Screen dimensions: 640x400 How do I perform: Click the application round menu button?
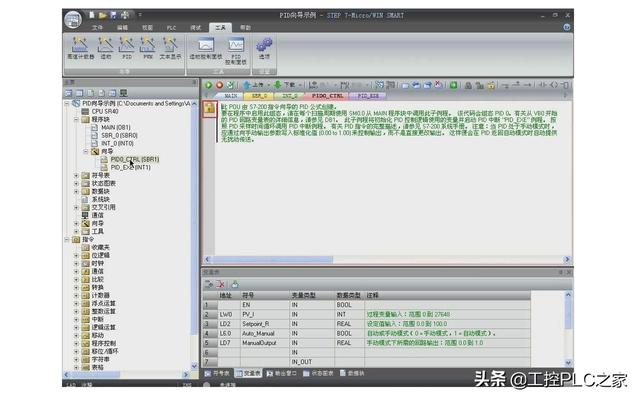[73, 19]
